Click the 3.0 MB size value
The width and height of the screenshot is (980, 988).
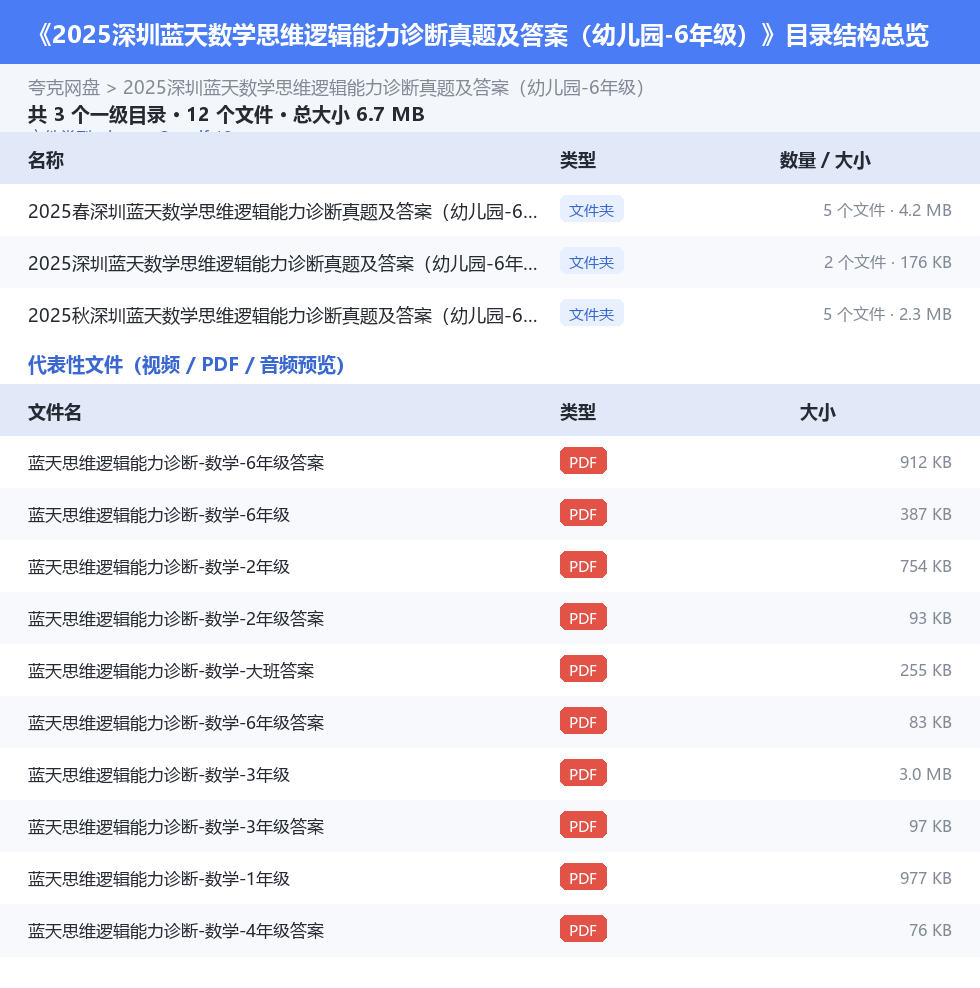pos(925,774)
